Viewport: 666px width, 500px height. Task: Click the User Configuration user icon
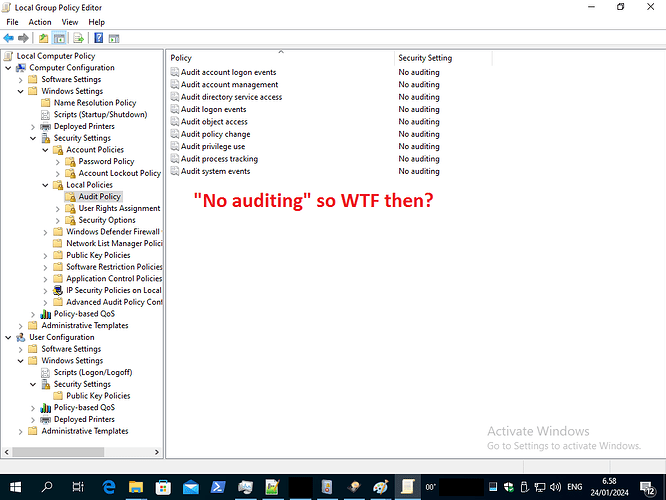tap(21, 337)
